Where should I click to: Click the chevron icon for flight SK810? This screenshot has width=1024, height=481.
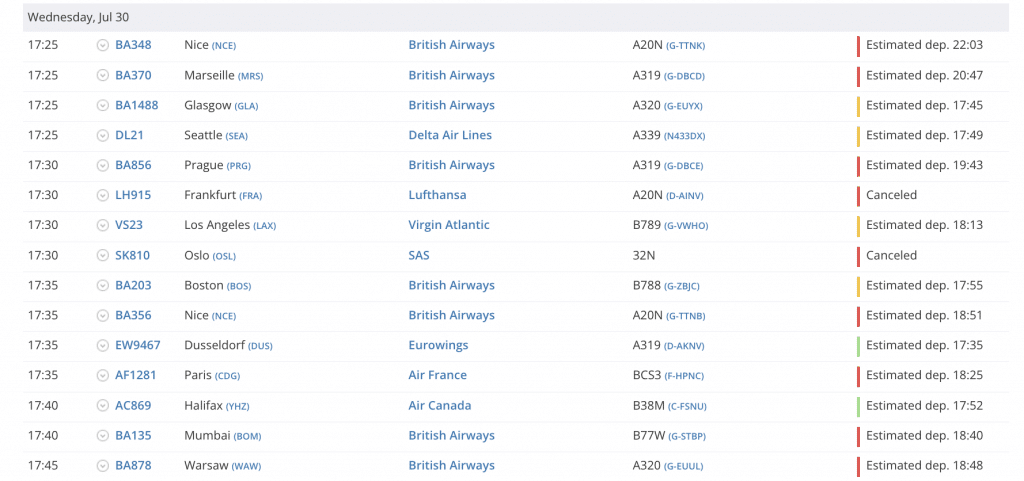point(102,255)
